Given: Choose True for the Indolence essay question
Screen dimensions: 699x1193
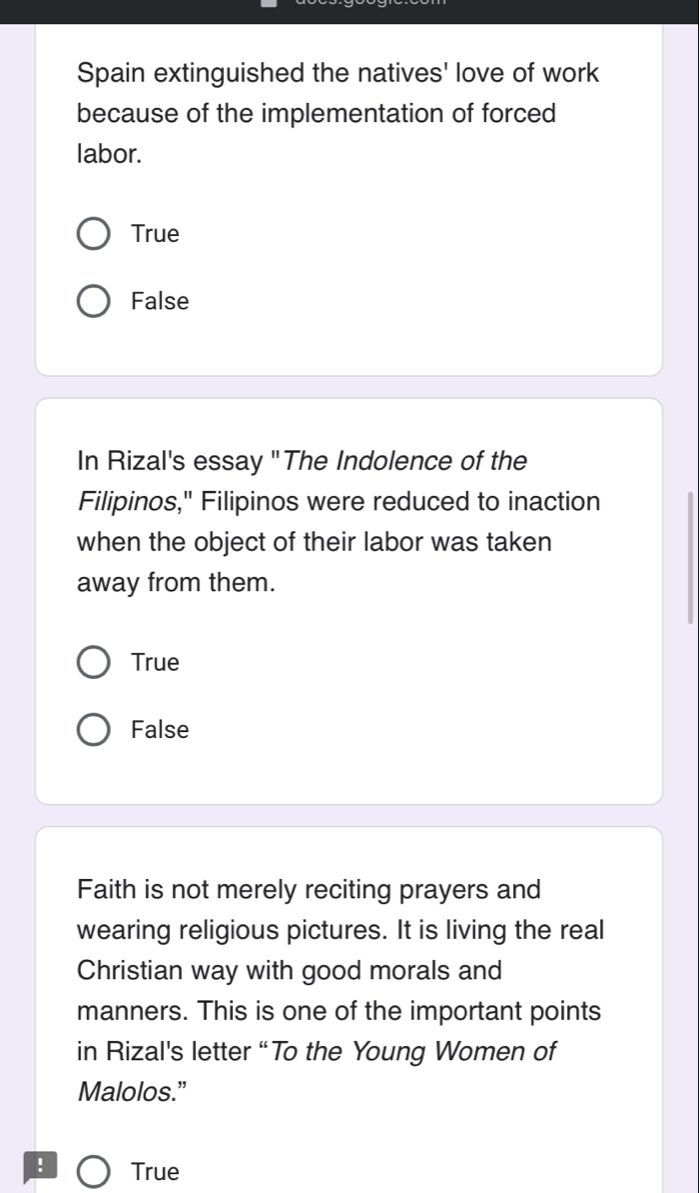Looking at the screenshot, I should [95, 662].
